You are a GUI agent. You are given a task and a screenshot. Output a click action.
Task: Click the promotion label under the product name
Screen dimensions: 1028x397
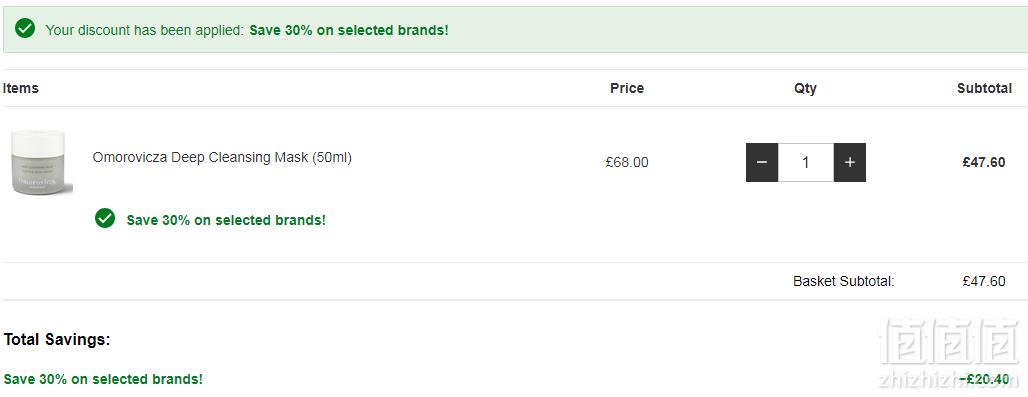click(x=226, y=220)
